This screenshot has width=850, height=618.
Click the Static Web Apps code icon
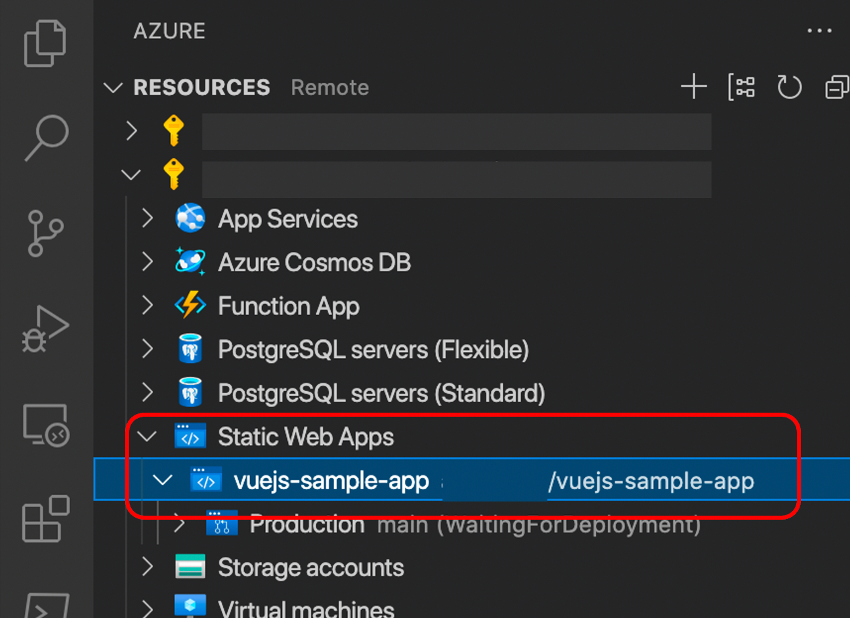point(192,436)
